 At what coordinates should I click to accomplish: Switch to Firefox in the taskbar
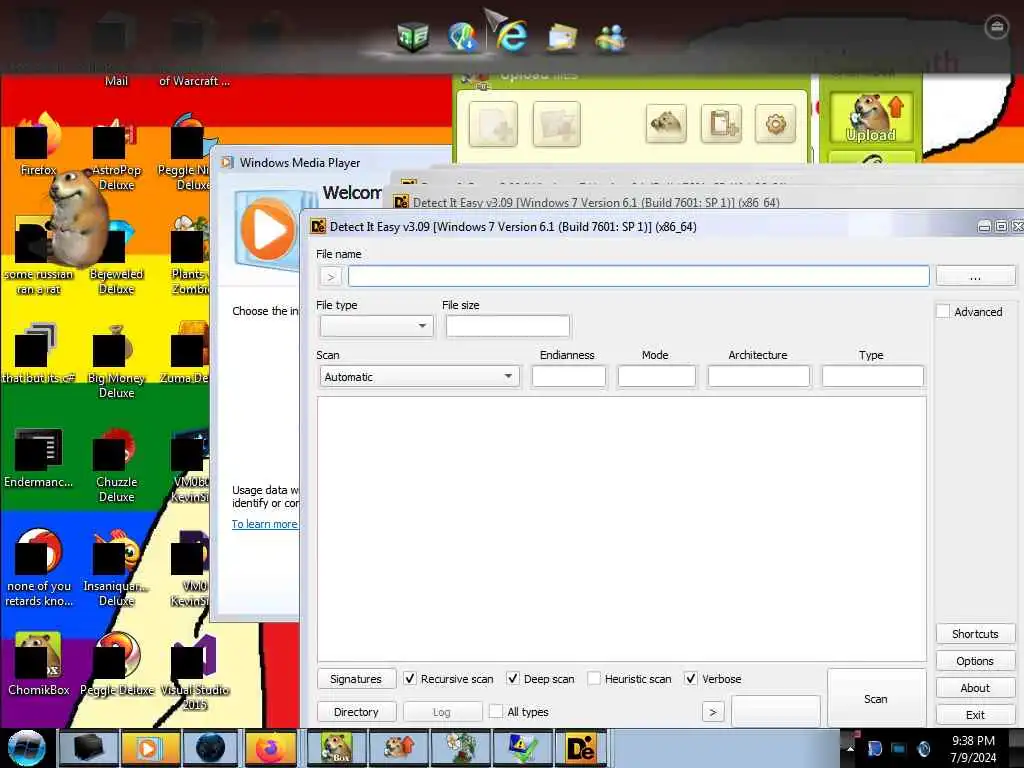(271, 748)
